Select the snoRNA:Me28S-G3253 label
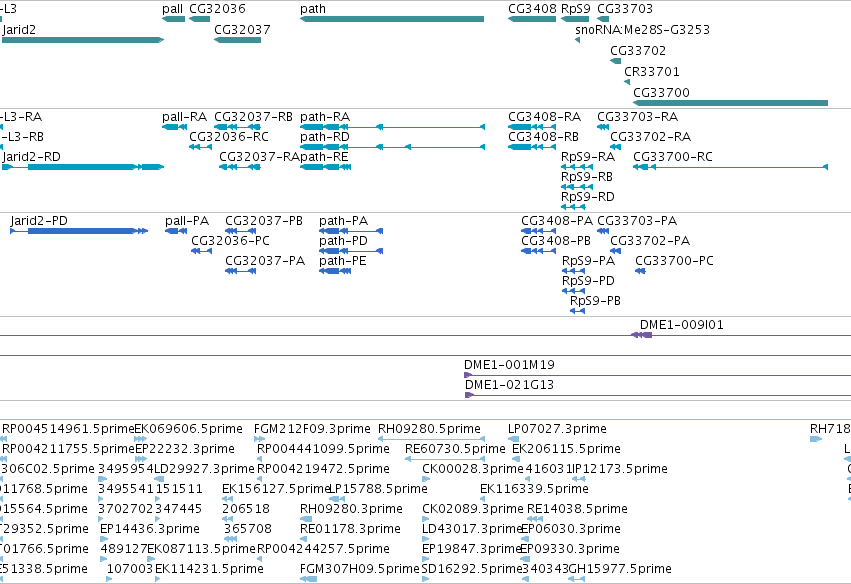Screen dimensions: 851x584 point(643,29)
